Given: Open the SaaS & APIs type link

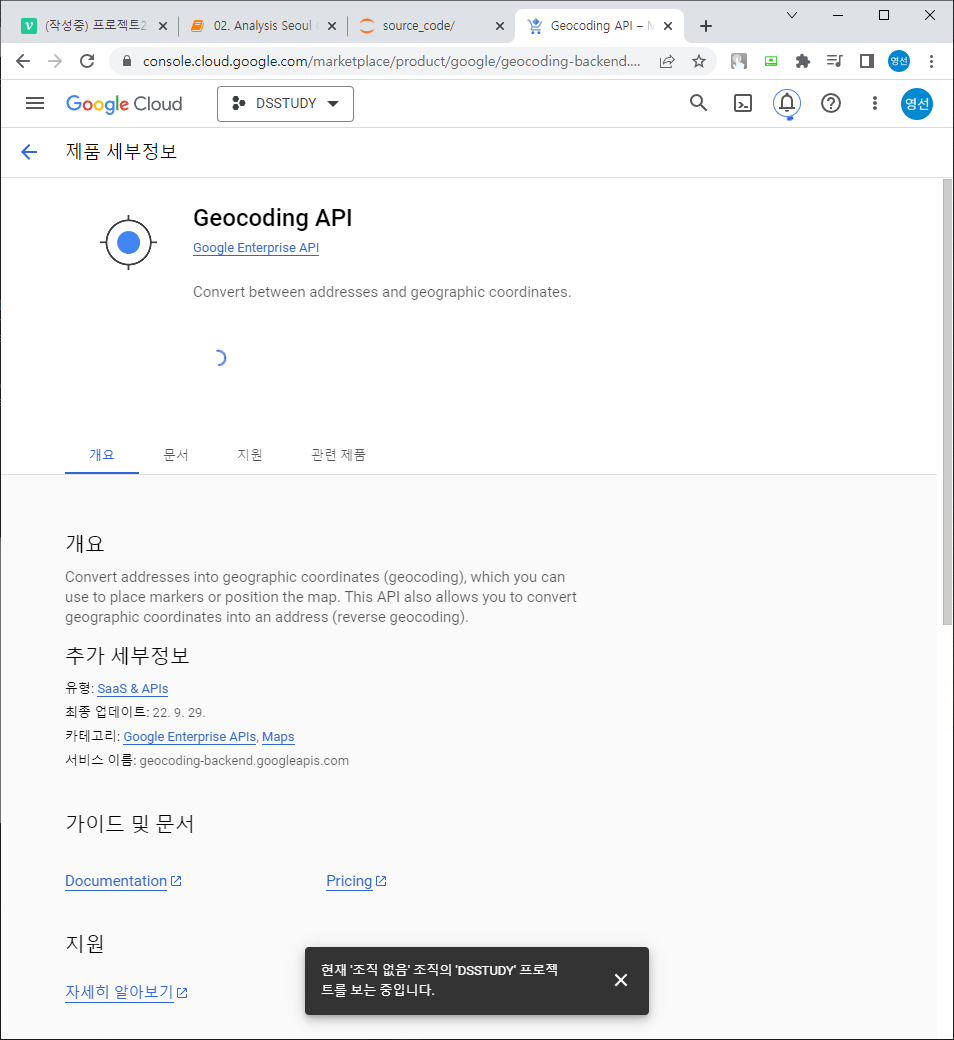Looking at the screenshot, I should (133, 688).
